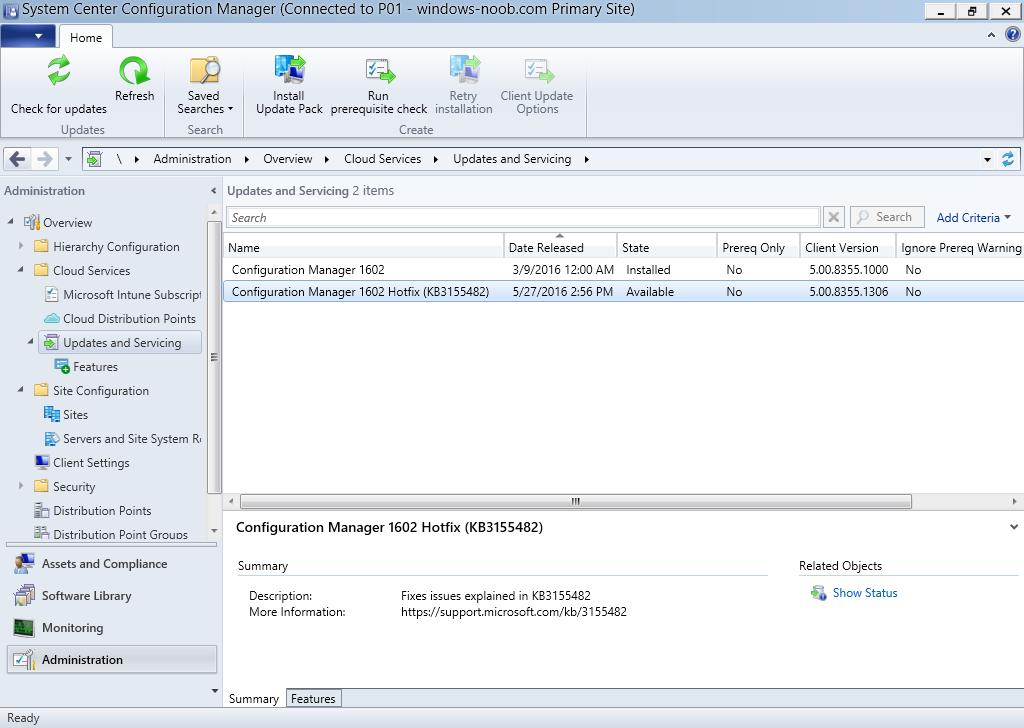Image resolution: width=1024 pixels, height=728 pixels.
Task: Click the forward navigation arrow
Action: (x=44, y=159)
